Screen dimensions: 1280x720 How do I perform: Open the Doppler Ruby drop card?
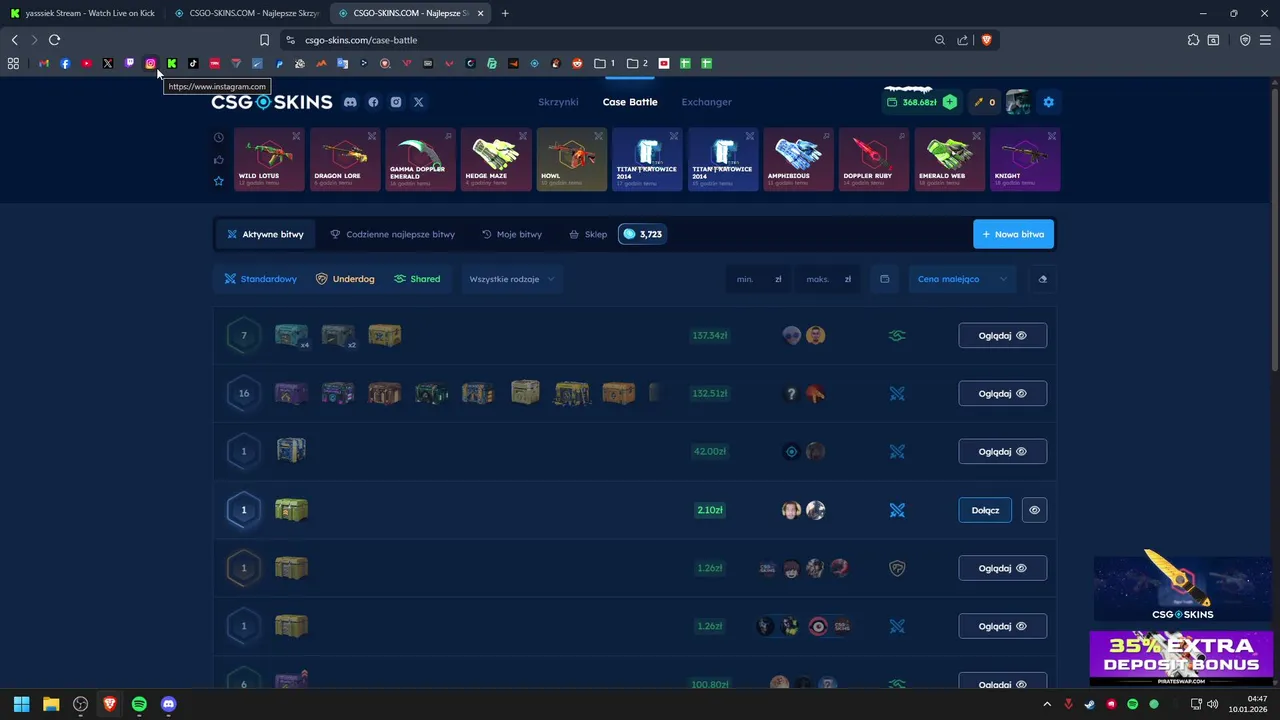click(x=874, y=159)
